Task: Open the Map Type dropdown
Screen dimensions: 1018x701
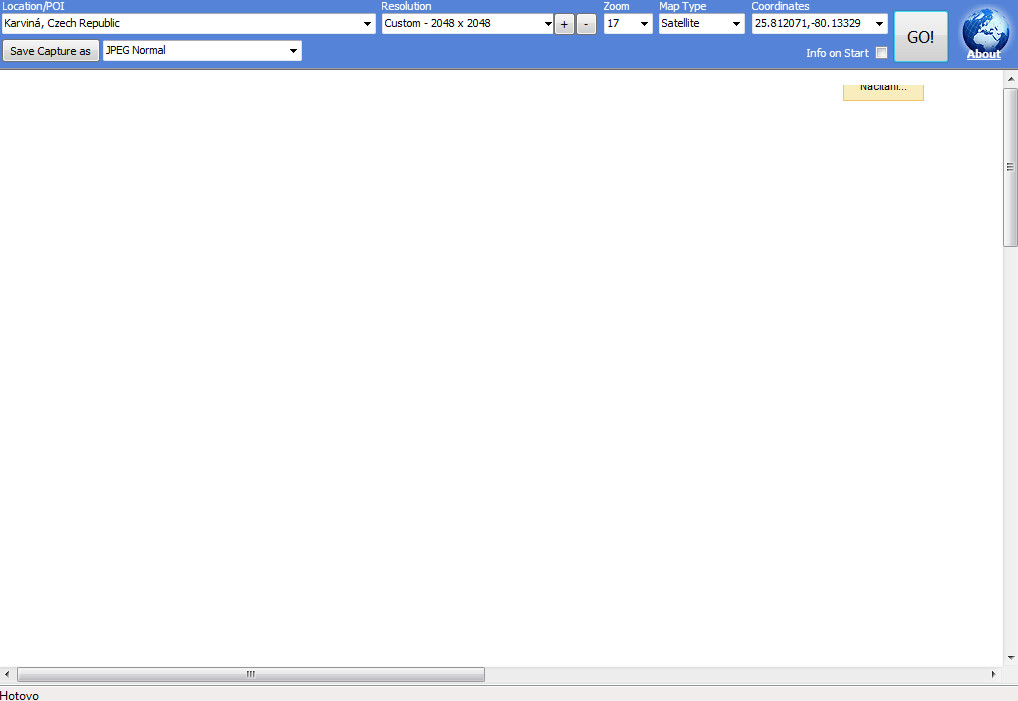Action: coord(736,24)
